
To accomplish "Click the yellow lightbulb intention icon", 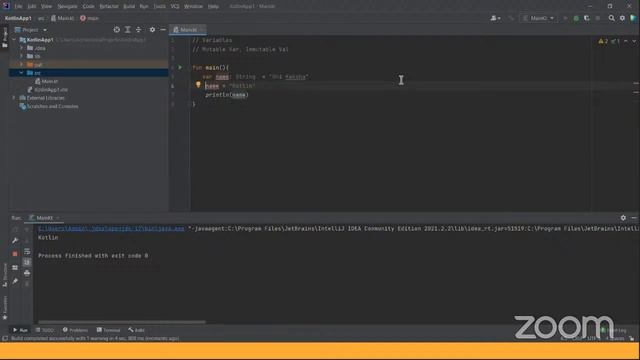I will pyautogui.click(x=198, y=84).
